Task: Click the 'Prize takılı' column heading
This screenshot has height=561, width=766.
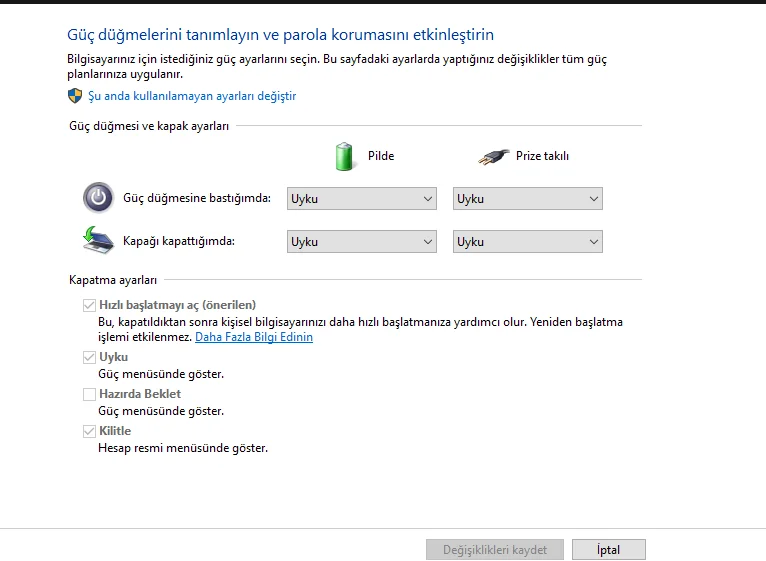Action: pos(542,156)
